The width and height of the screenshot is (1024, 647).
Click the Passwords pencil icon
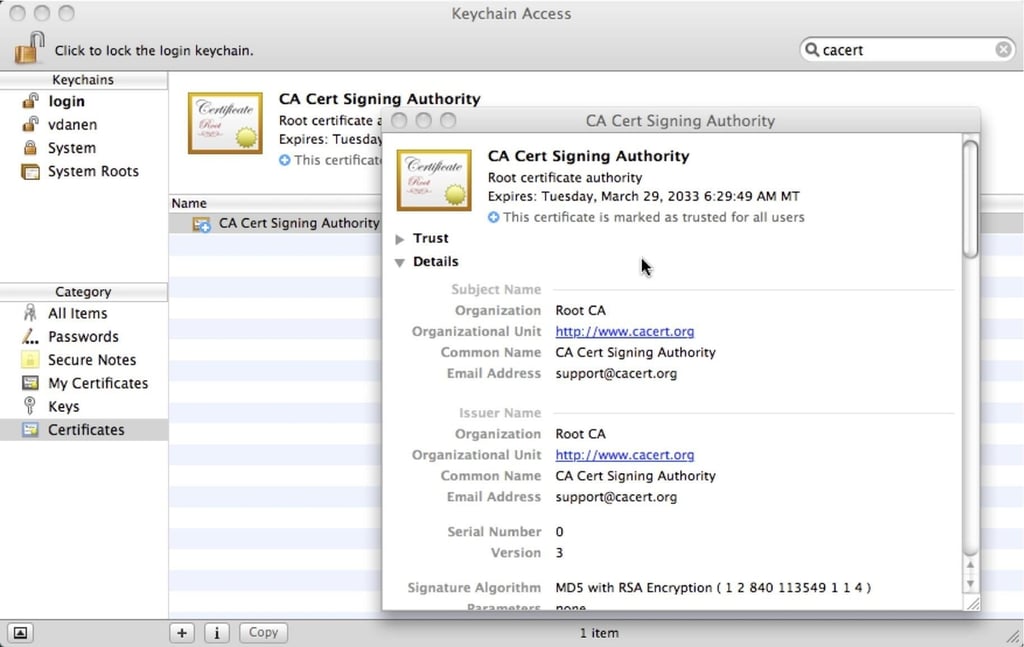point(30,336)
